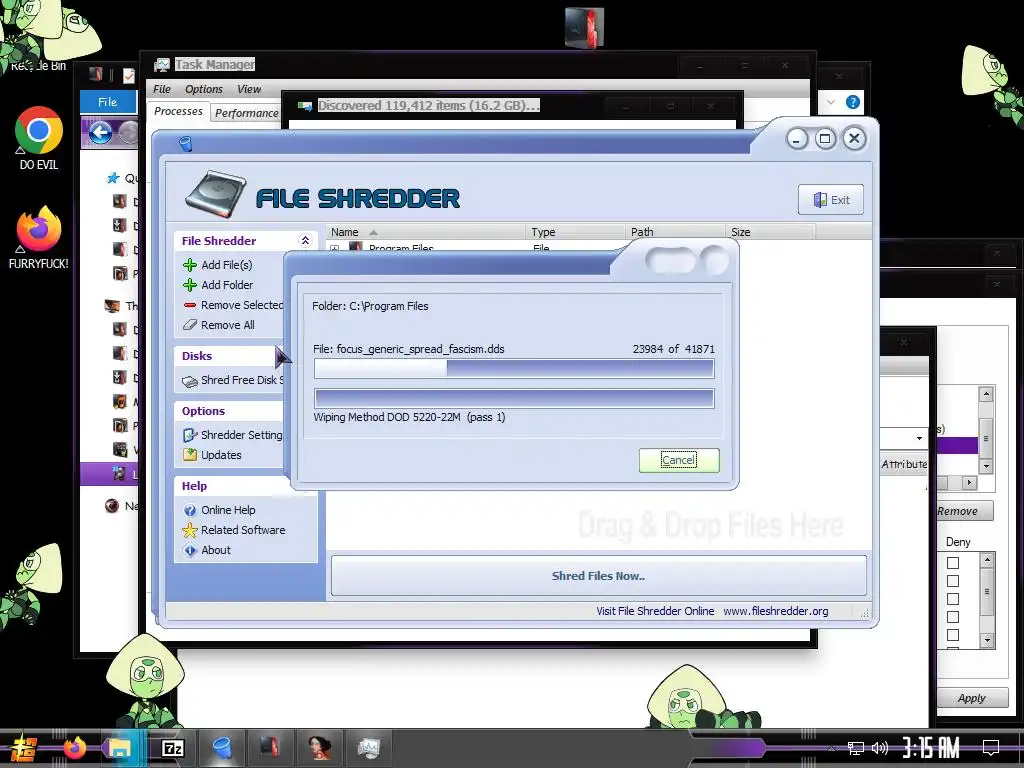The width and height of the screenshot is (1024, 768).
Task: Tick the fifth Deny checkbox in permissions list
Action: (953, 635)
